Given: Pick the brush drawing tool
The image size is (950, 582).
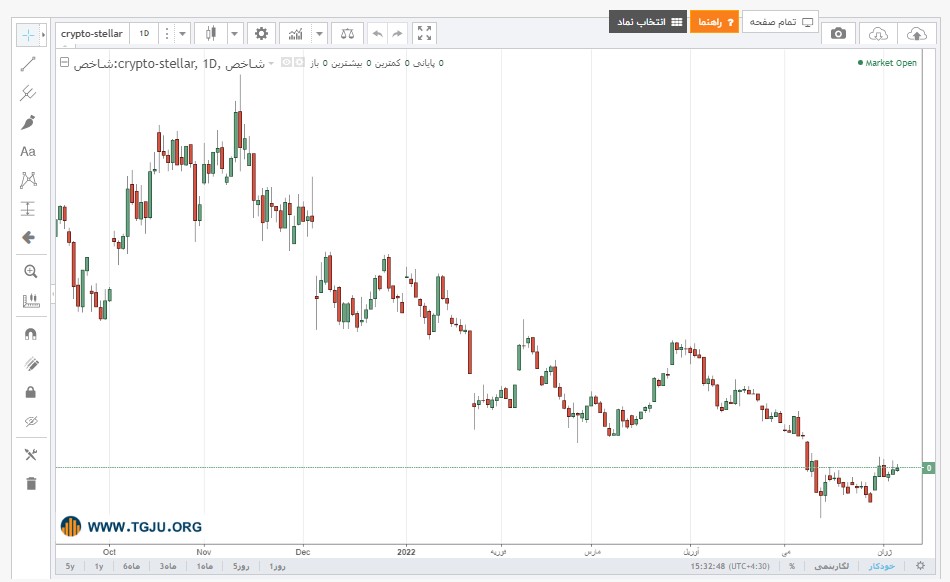Looking at the screenshot, I should [28, 122].
